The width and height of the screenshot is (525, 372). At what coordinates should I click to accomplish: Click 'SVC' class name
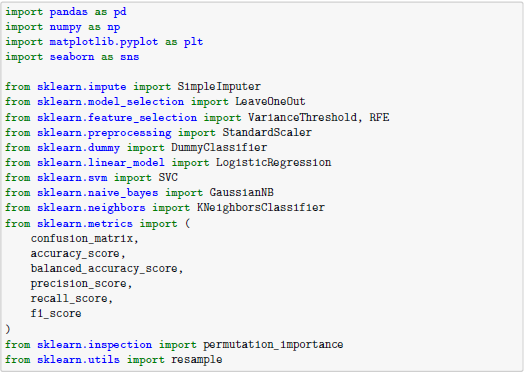pos(168,177)
